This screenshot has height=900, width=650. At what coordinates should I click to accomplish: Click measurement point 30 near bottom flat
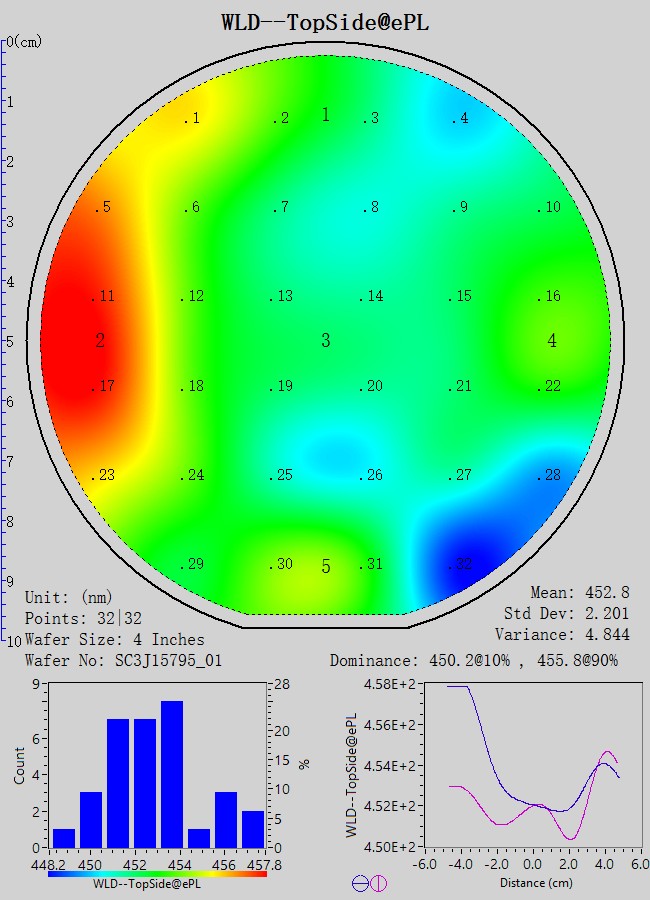(281, 565)
